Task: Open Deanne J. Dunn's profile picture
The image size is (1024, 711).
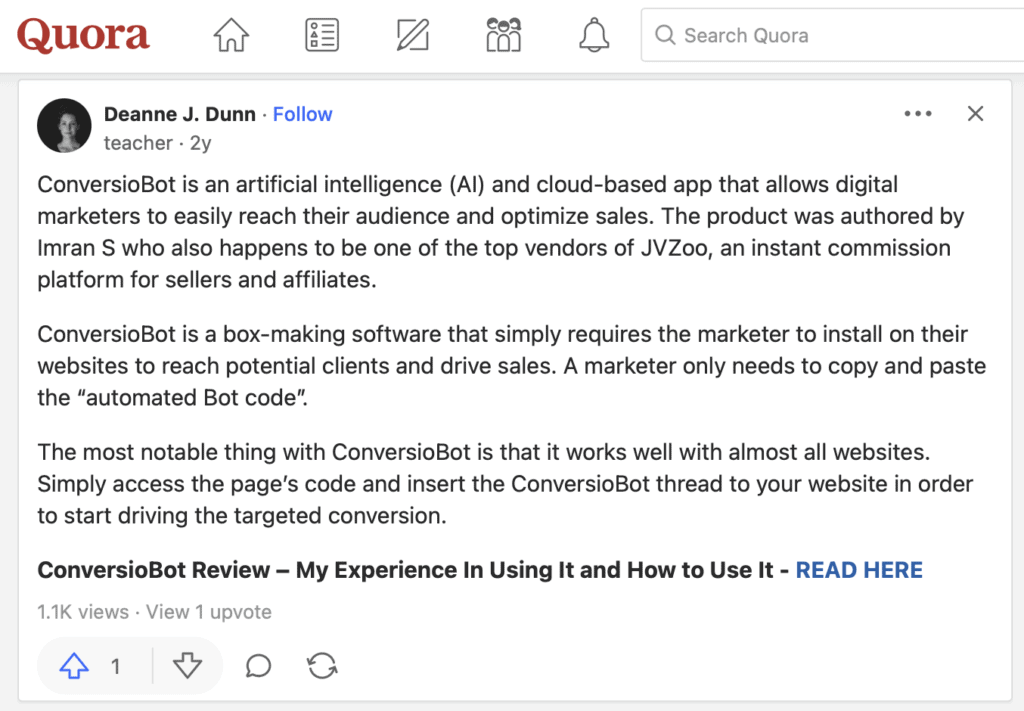Action: click(x=64, y=125)
